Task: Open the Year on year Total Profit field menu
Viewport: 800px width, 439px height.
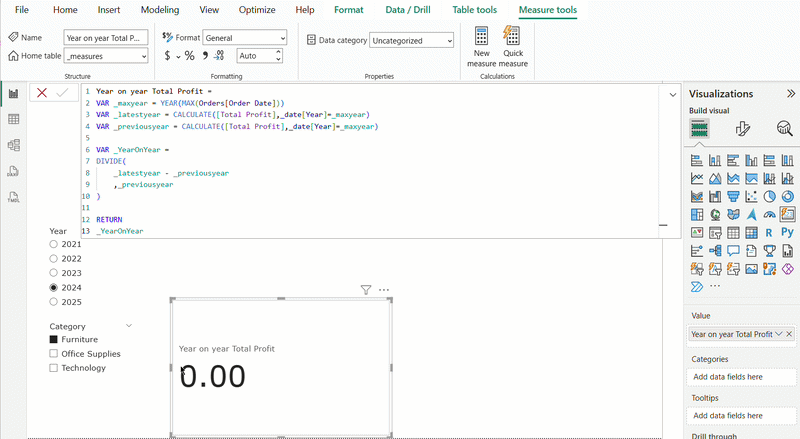Action: click(x=779, y=334)
